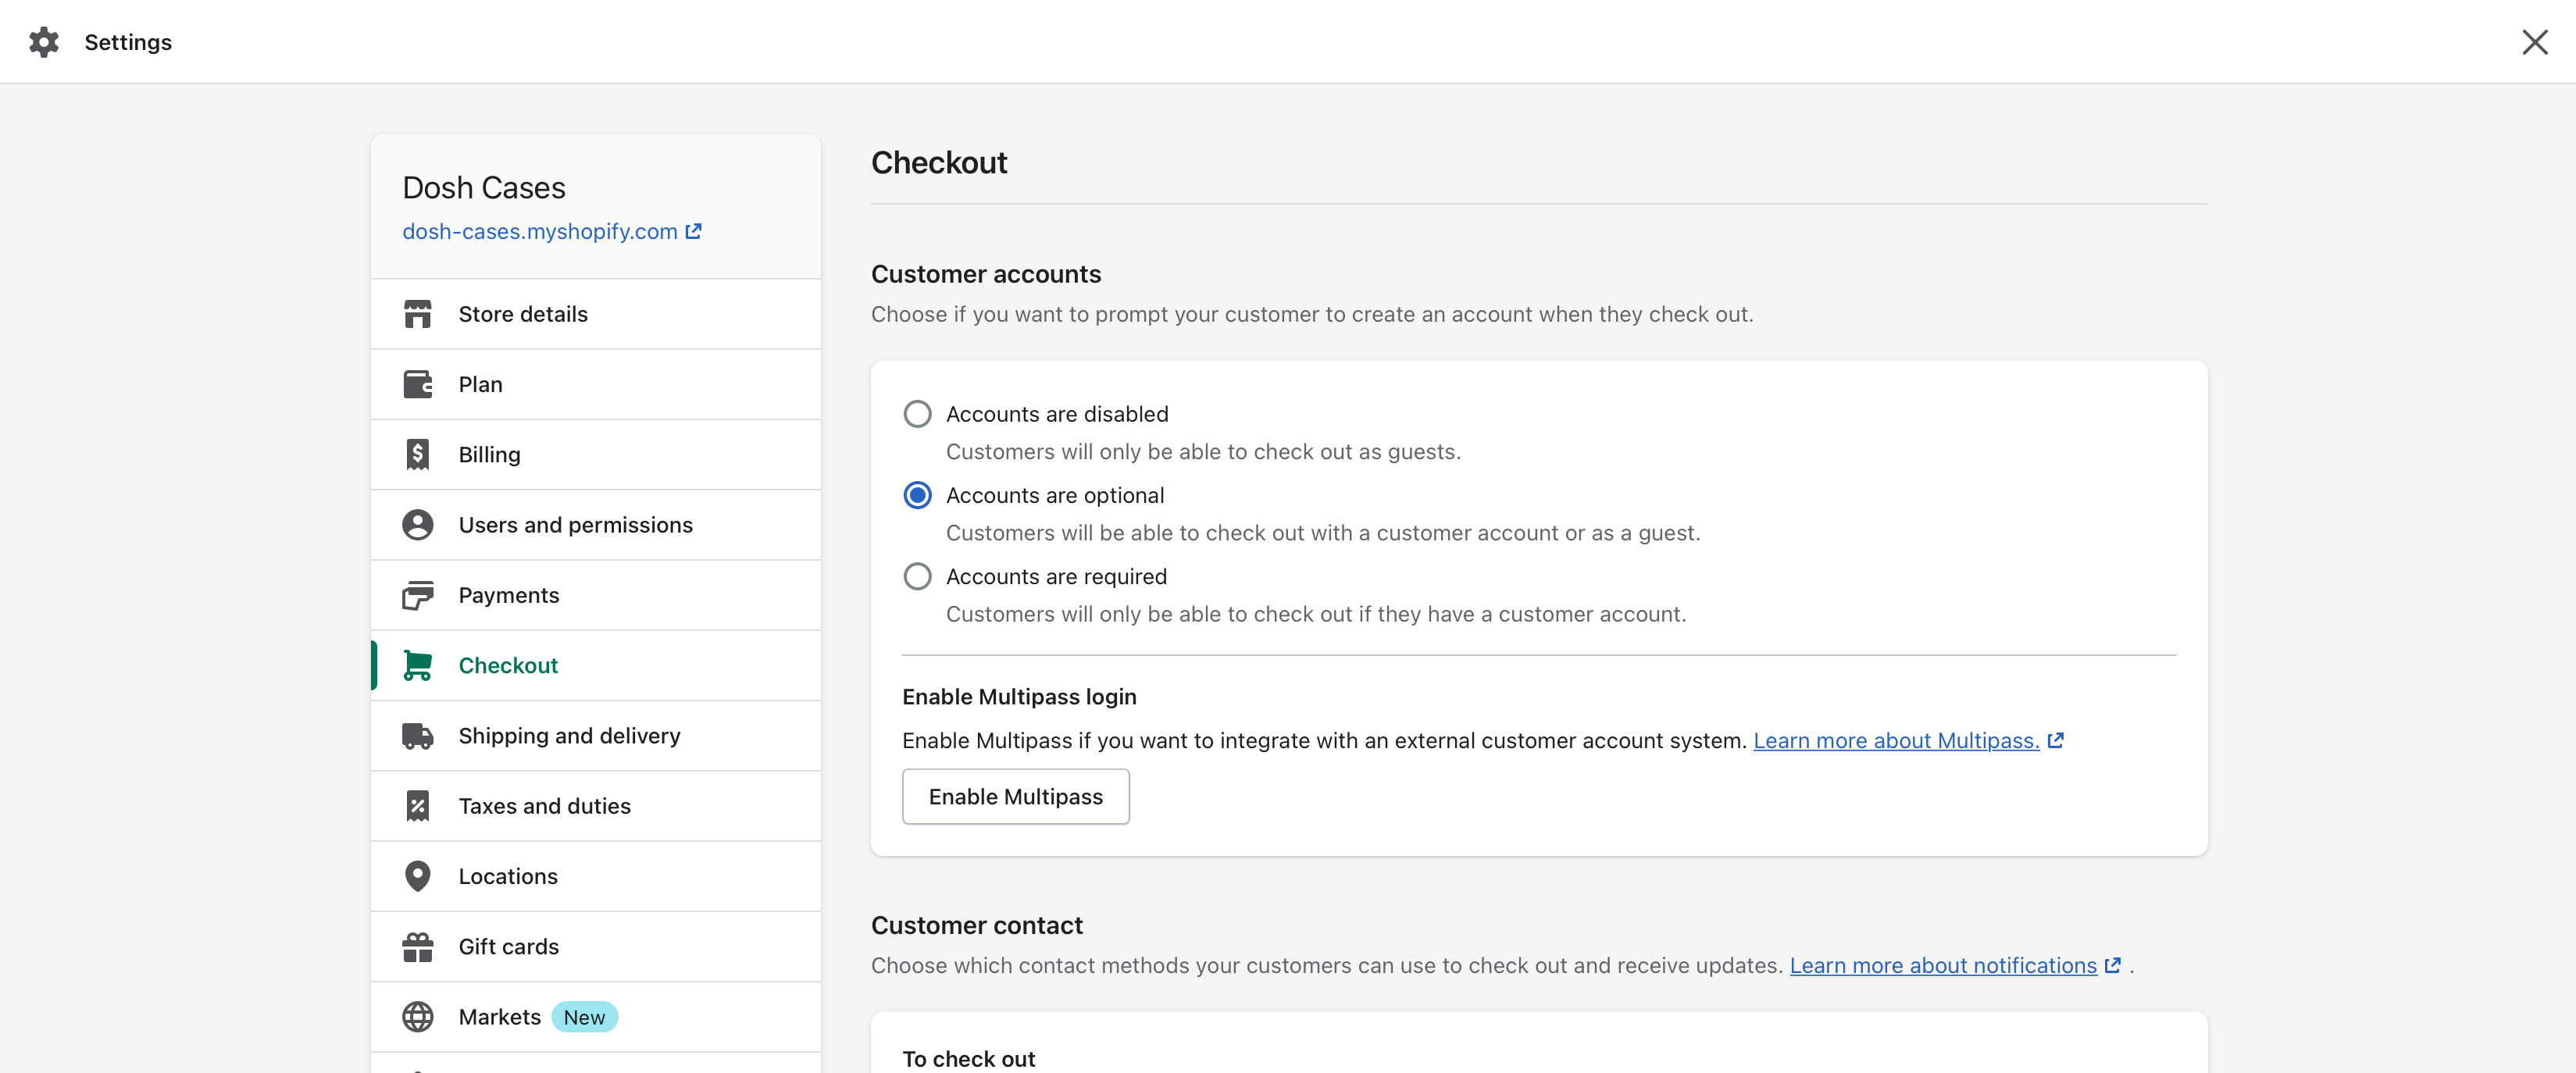Close the Settings page
The image size is (2576, 1073).
(2535, 42)
